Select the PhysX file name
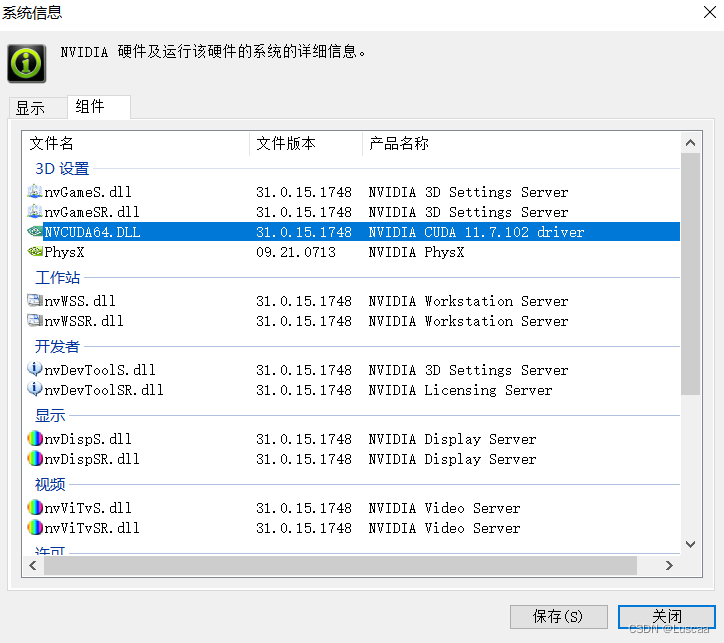Image resolution: width=724 pixels, height=643 pixels. 64,252
